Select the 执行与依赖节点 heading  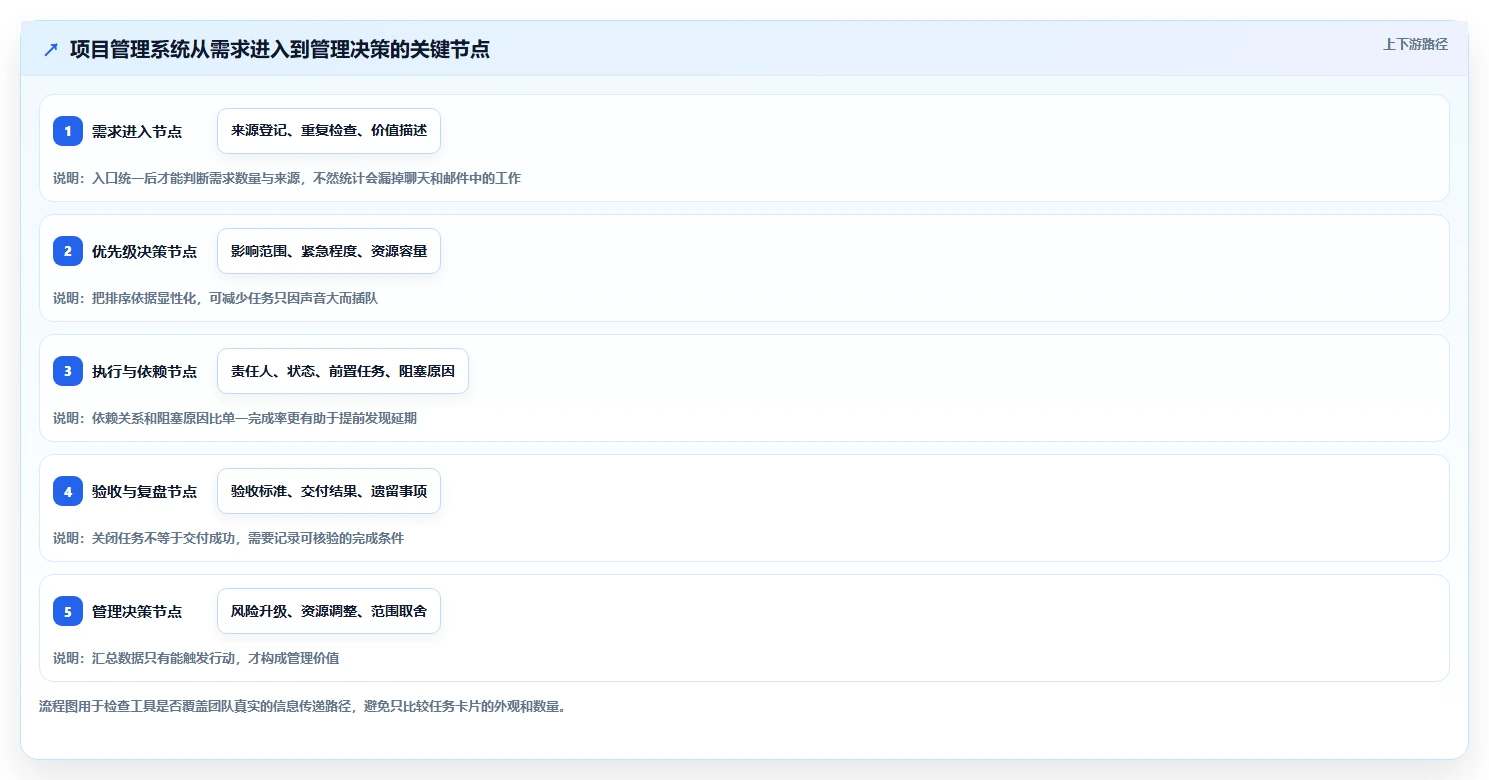pyautogui.click(x=144, y=371)
